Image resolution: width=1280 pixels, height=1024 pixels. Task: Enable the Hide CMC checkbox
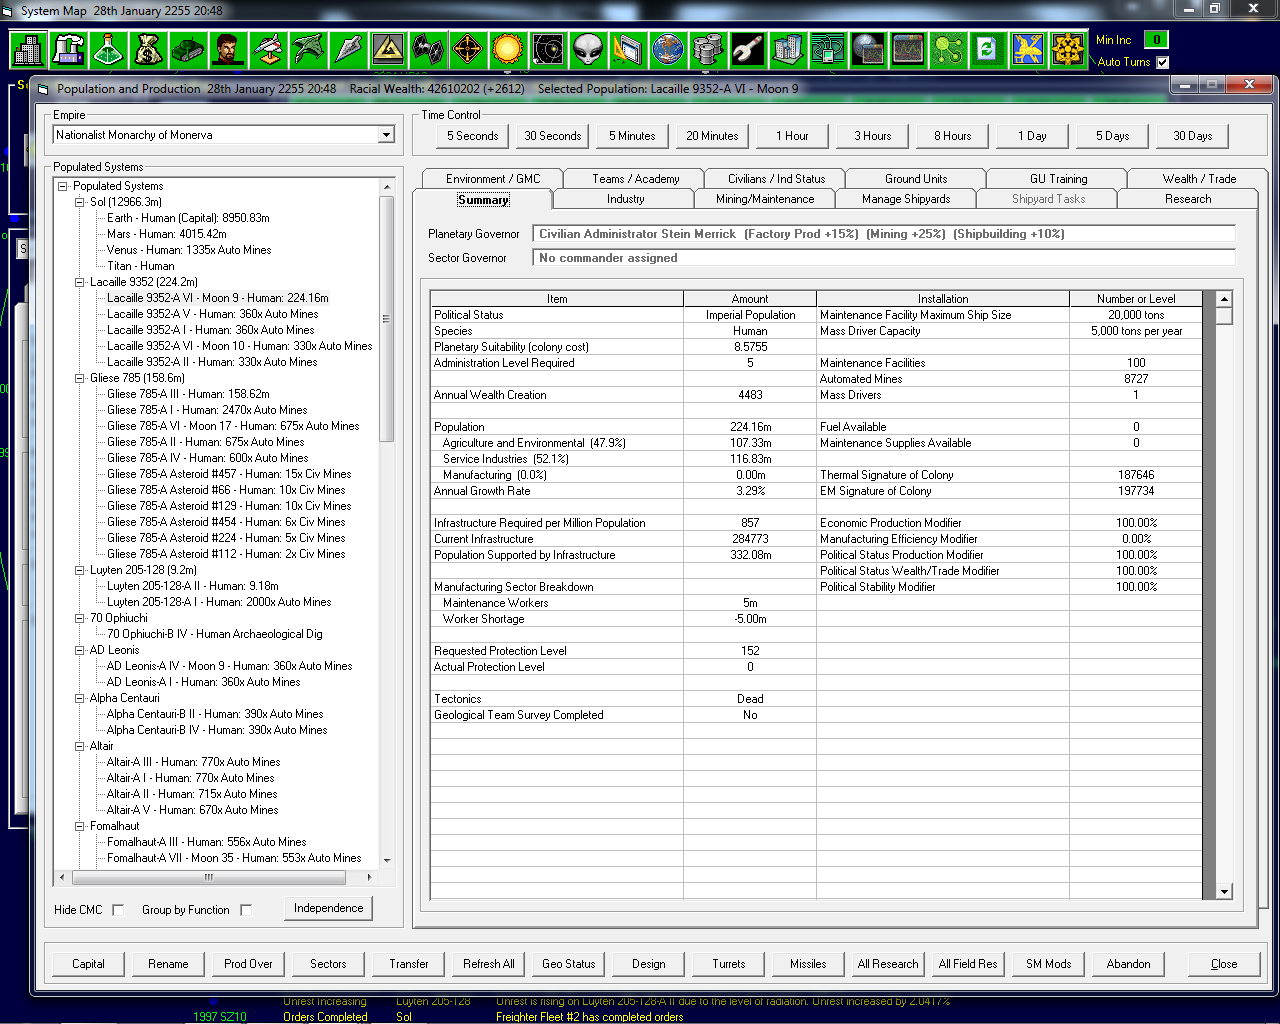coord(118,910)
